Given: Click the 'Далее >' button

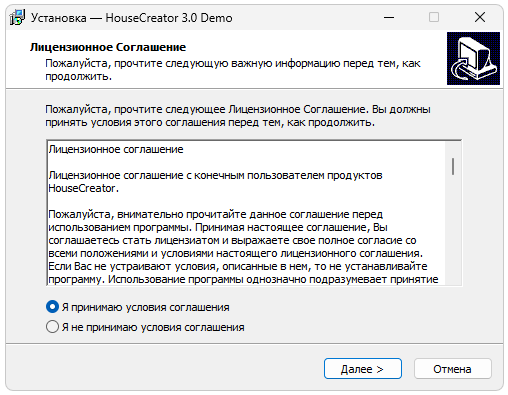Looking at the screenshot, I should coord(363,369).
